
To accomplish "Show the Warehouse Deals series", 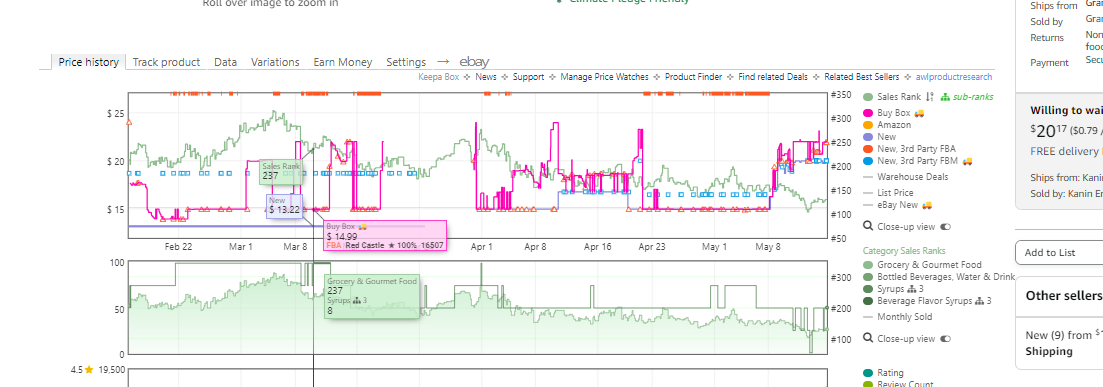I will [x=912, y=177].
